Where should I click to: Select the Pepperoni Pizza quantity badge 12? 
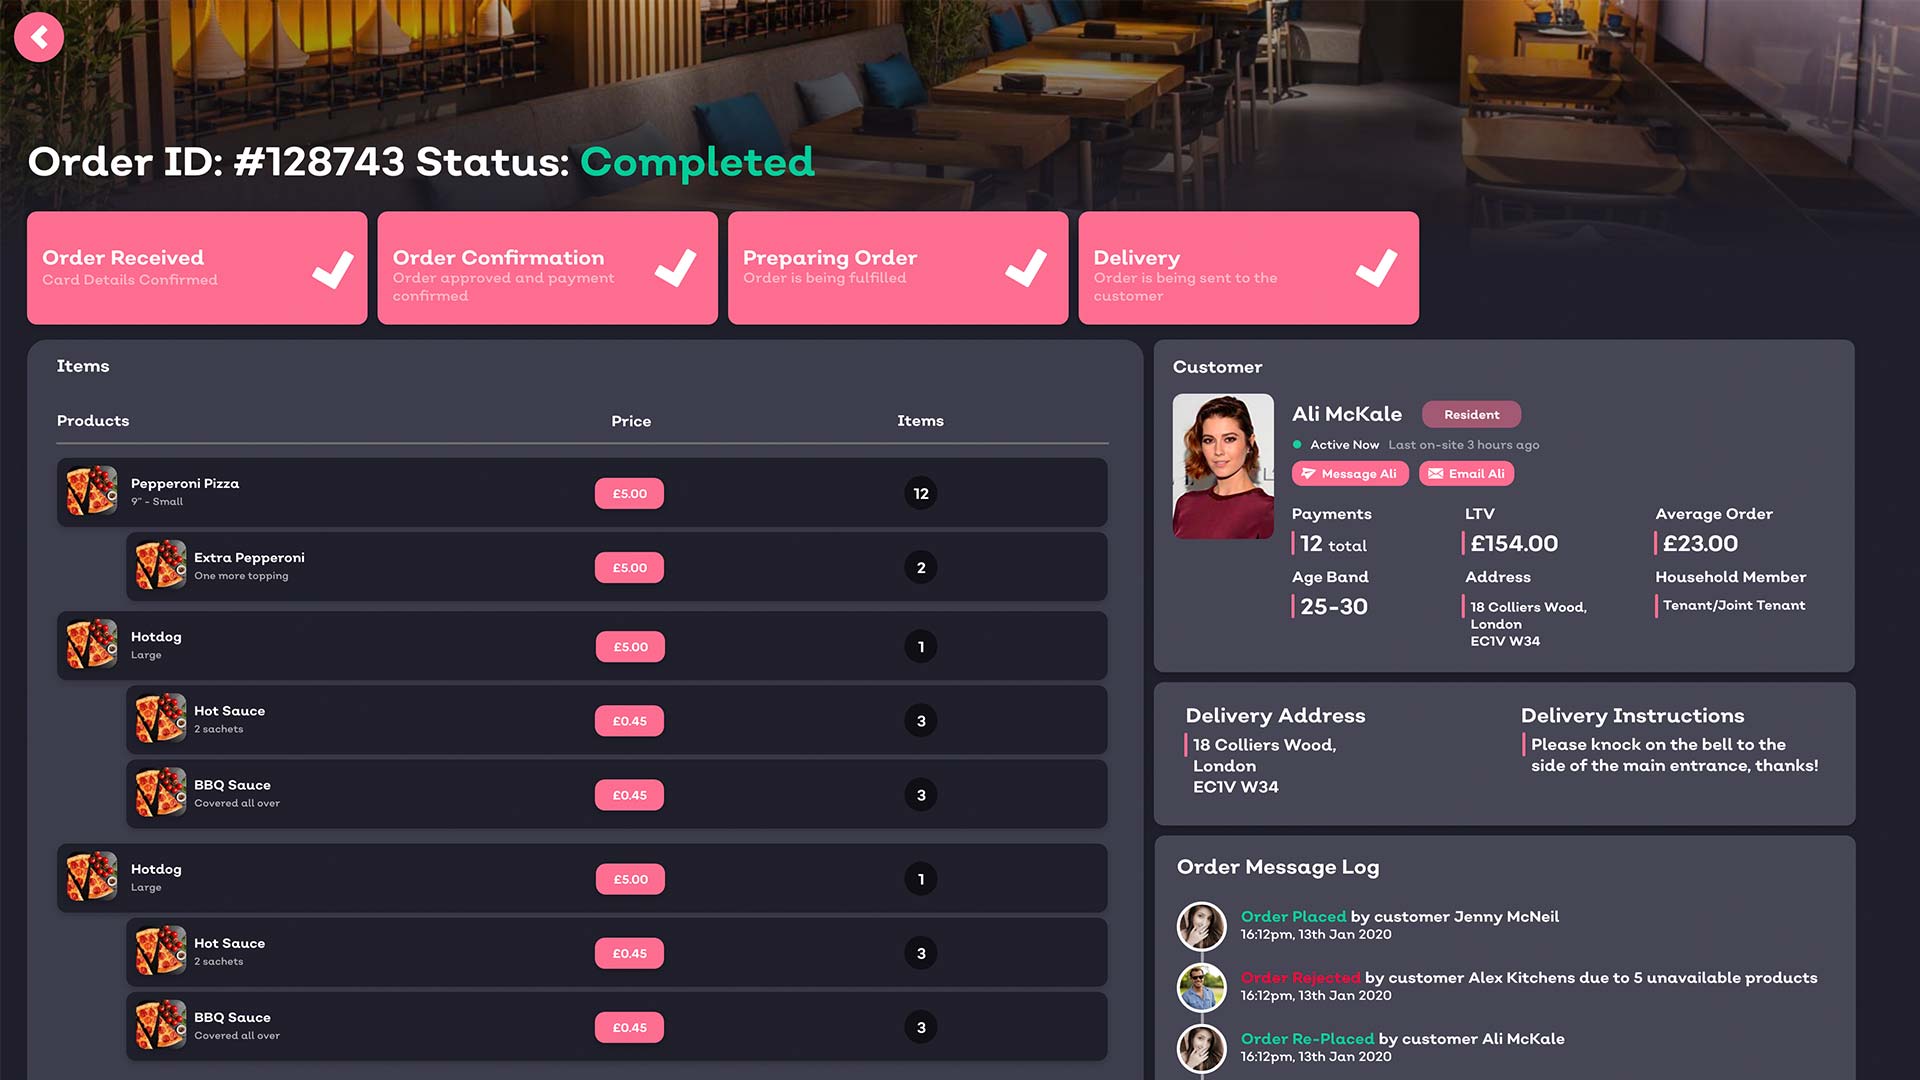pyautogui.click(x=920, y=493)
